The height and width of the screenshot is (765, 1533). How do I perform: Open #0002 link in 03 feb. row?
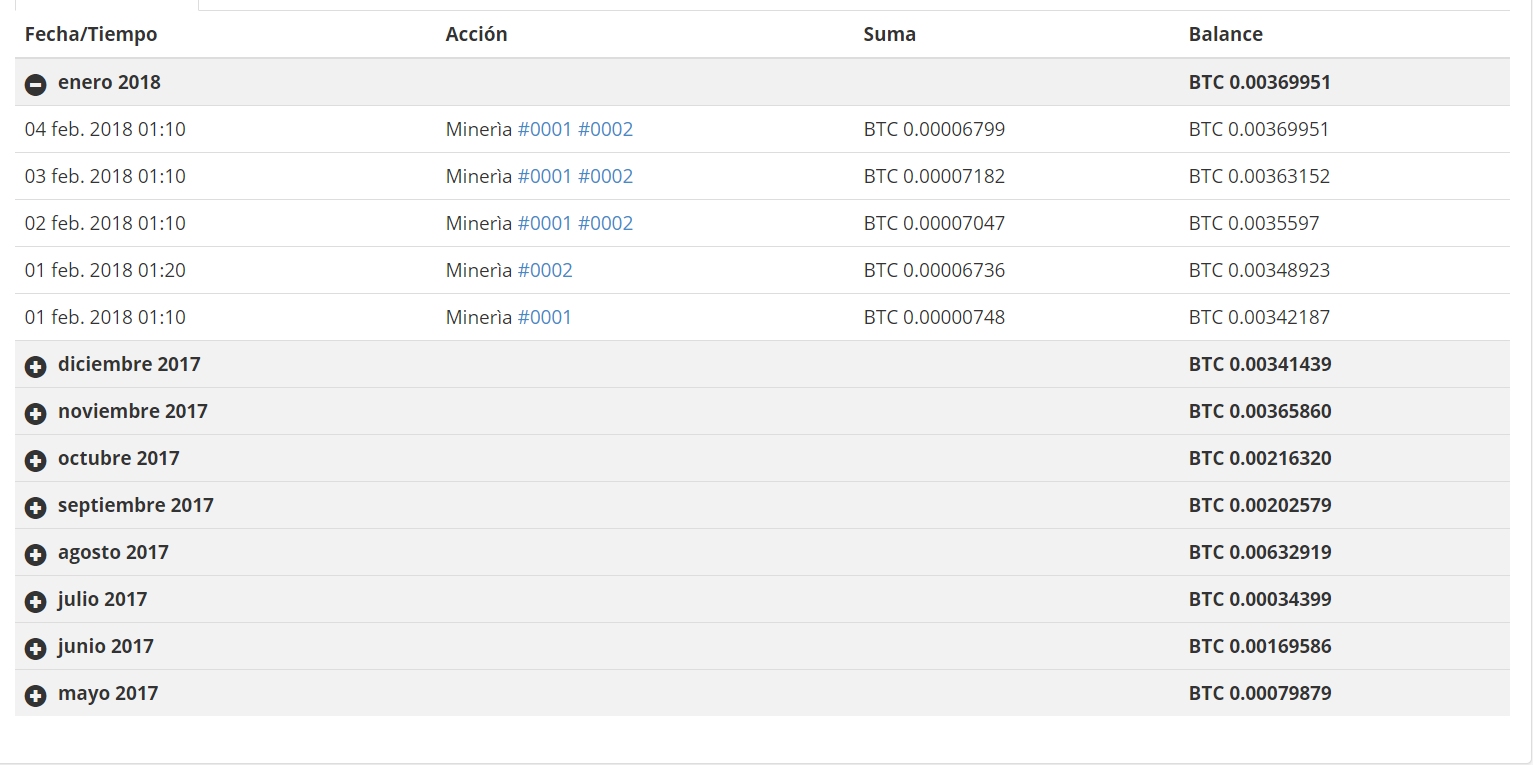605,176
